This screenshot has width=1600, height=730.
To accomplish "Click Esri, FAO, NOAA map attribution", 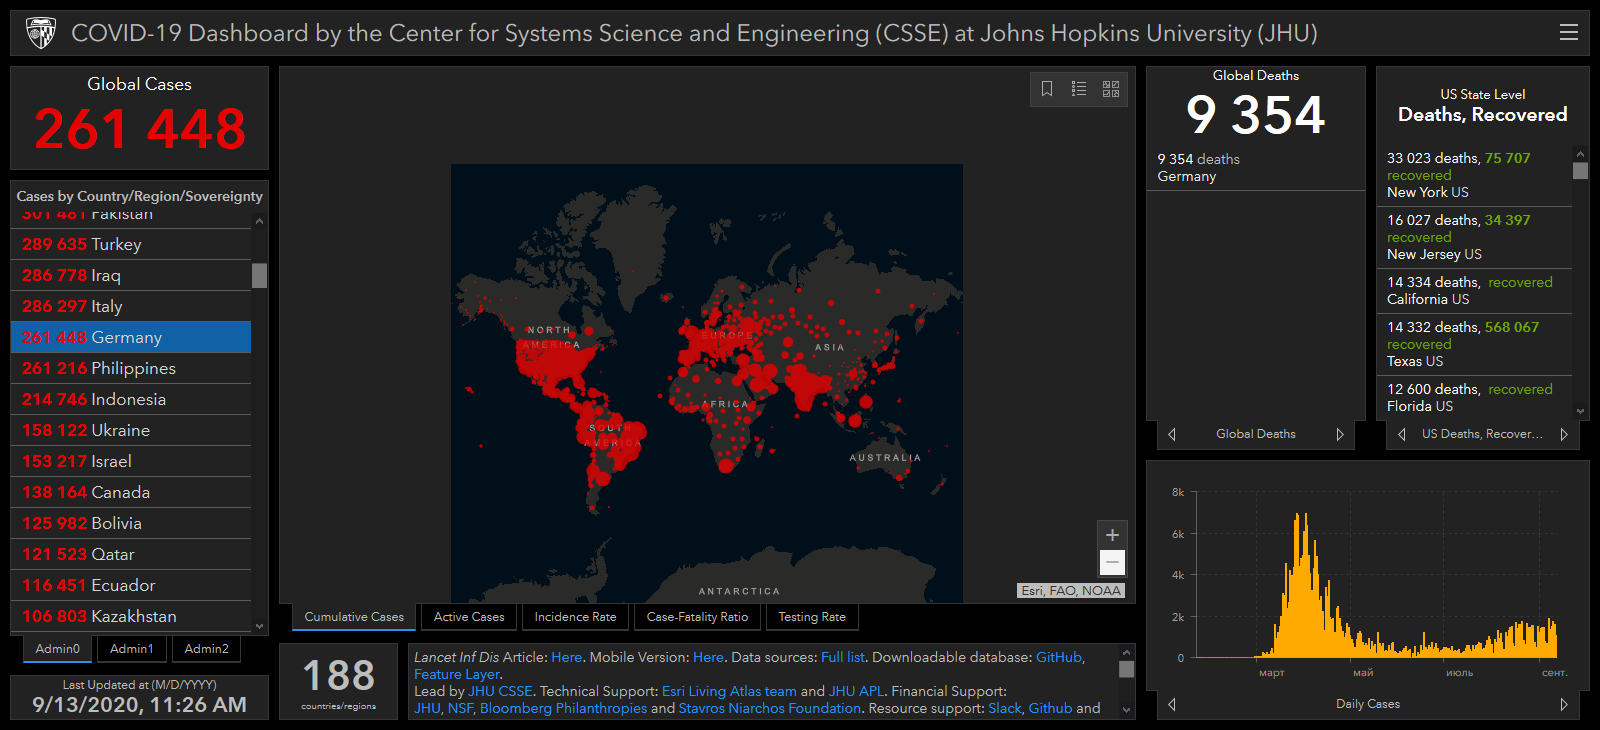I will coord(1071,591).
